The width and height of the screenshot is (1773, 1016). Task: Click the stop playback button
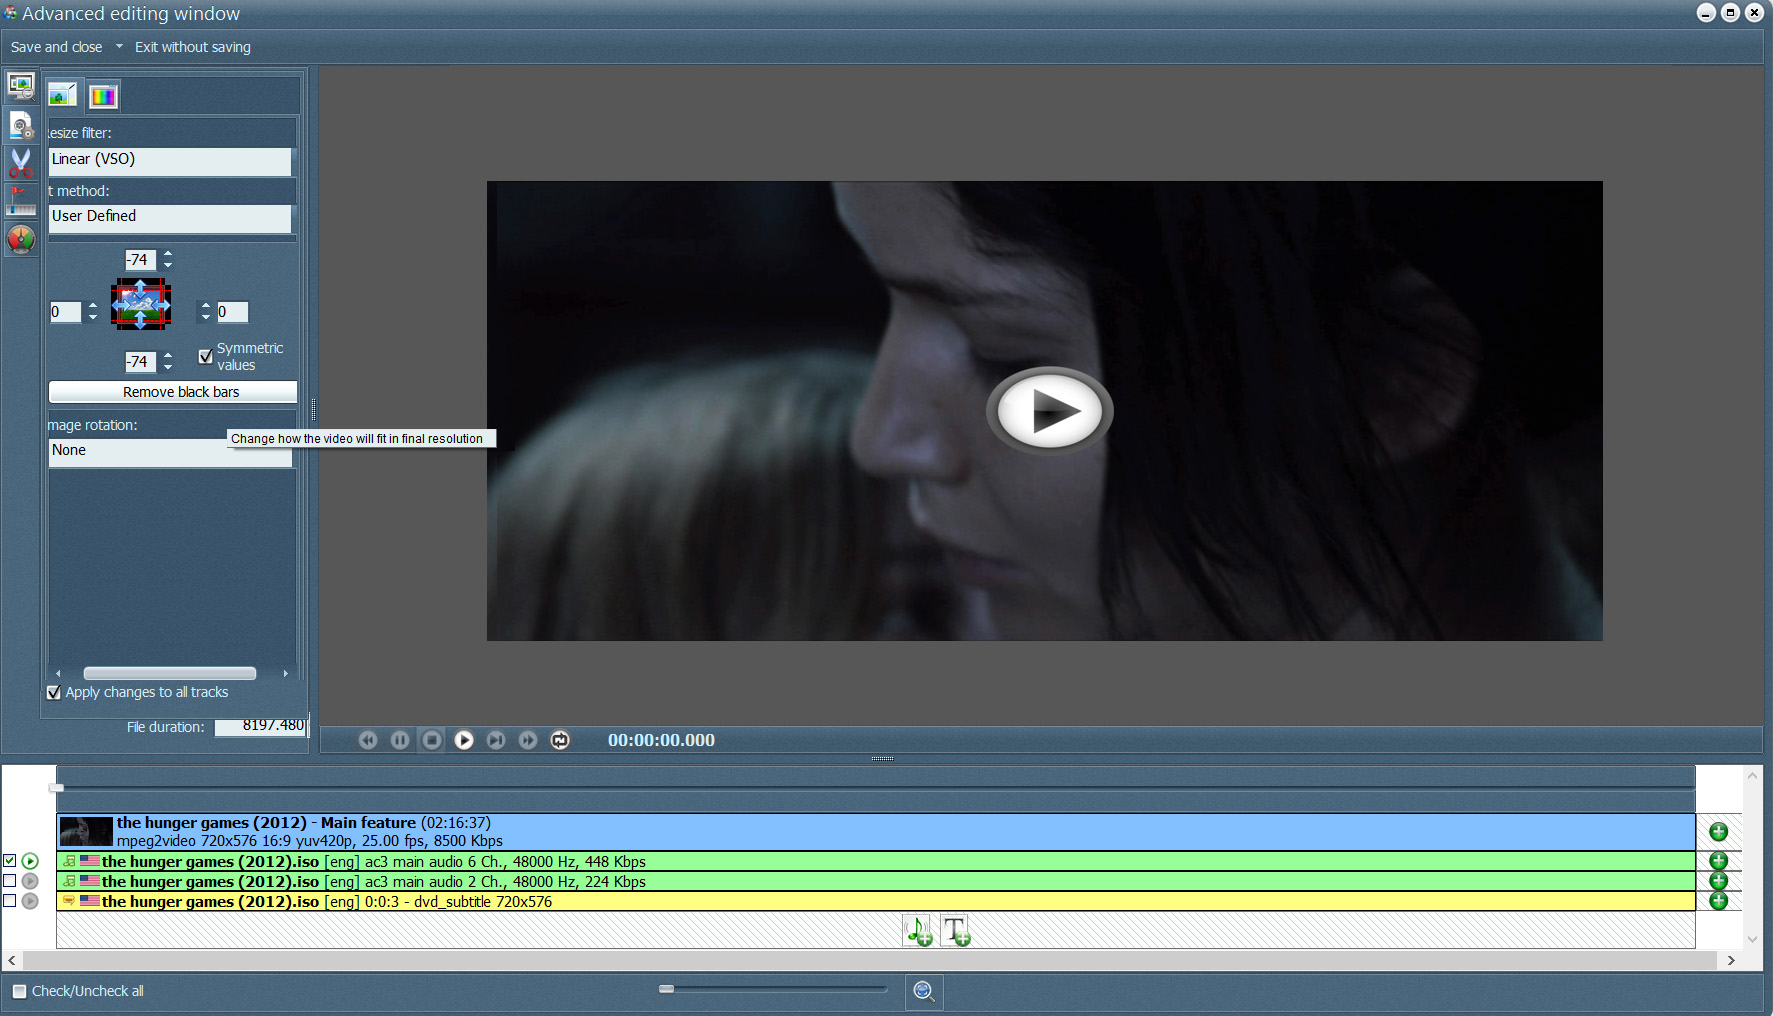[x=432, y=740]
